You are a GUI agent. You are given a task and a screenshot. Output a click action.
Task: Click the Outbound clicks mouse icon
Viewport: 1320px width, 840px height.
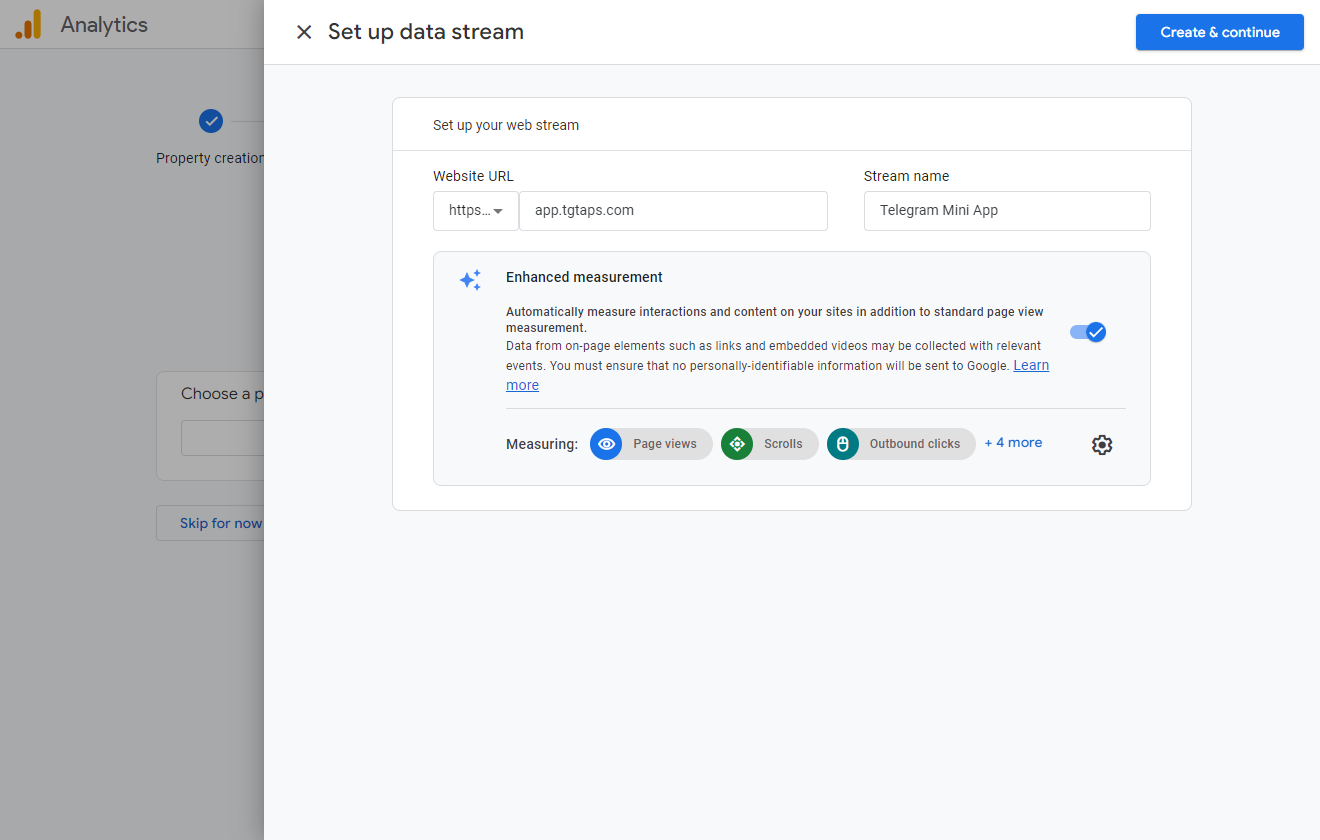click(x=843, y=444)
